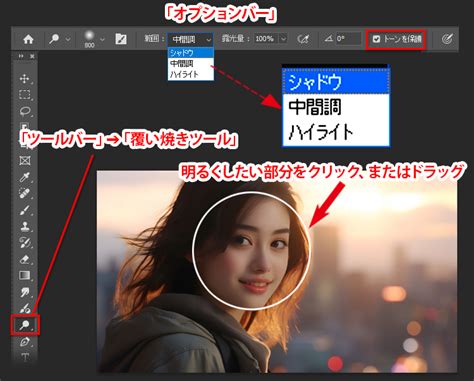Viewport: 474px width, 381px height.
Task: Select the Brush tool
Action: point(25,210)
